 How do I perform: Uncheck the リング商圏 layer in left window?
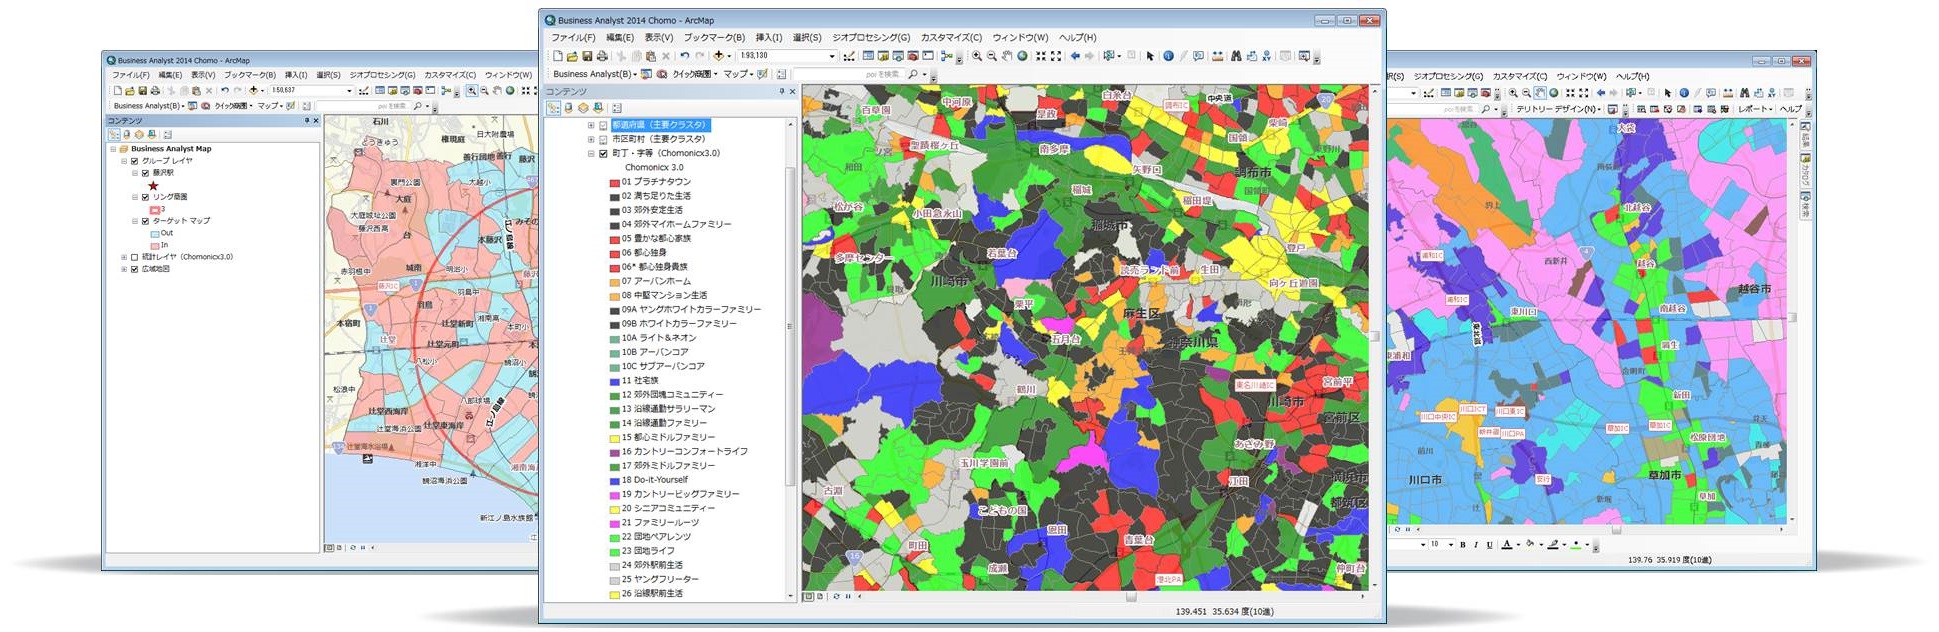[146, 197]
